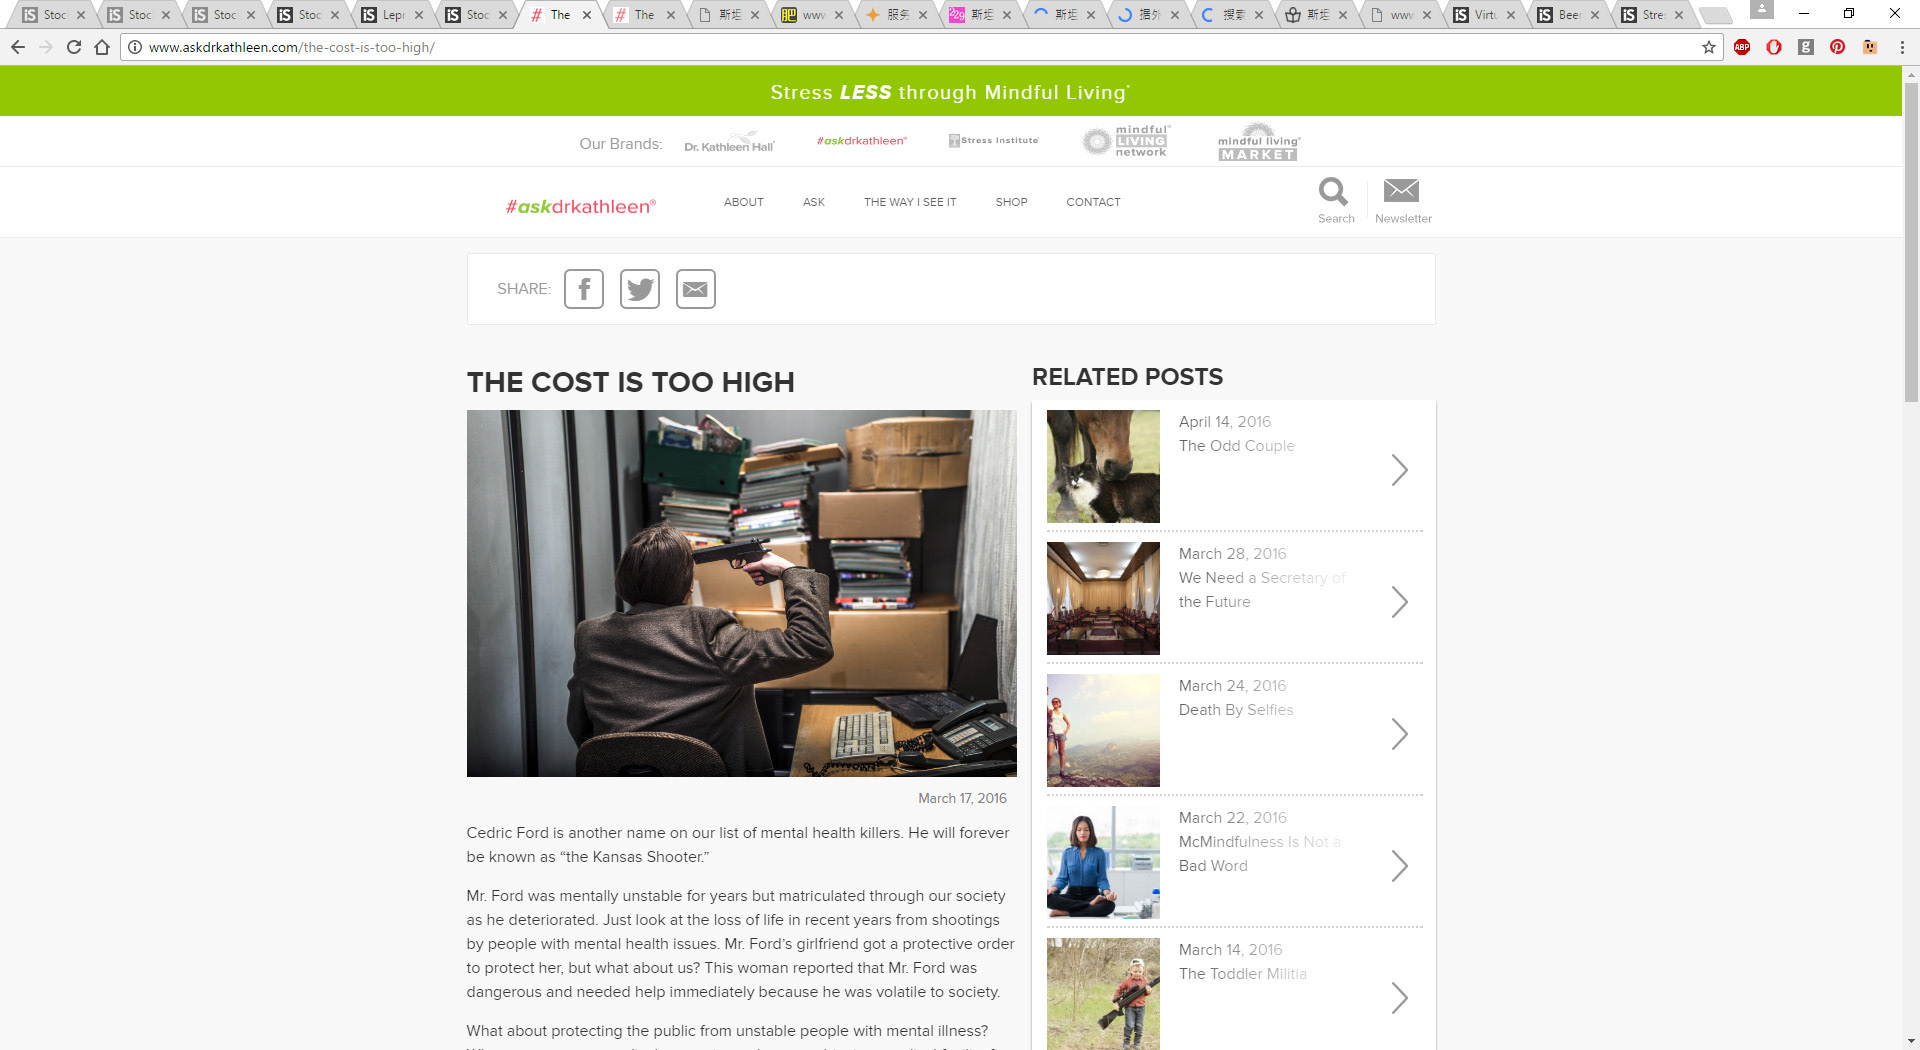The image size is (1920, 1050).
Task: Open The Toddler Militia chevron arrow
Action: (1400, 998)
